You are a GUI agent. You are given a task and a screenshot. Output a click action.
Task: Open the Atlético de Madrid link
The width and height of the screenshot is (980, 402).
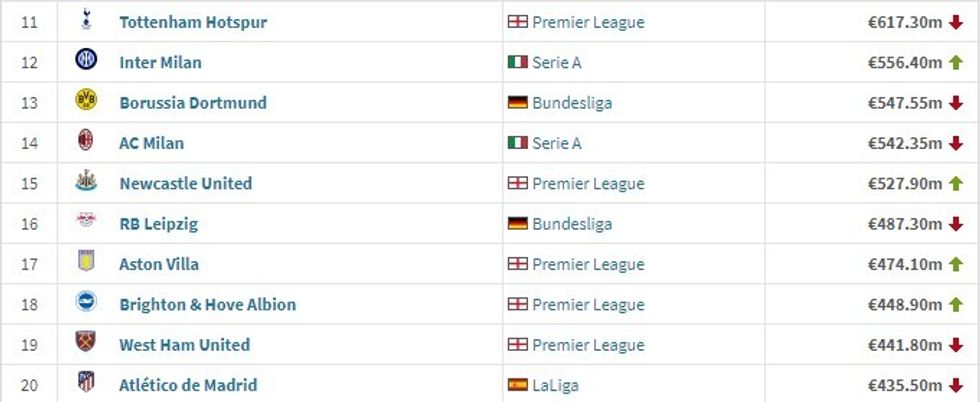188,385
